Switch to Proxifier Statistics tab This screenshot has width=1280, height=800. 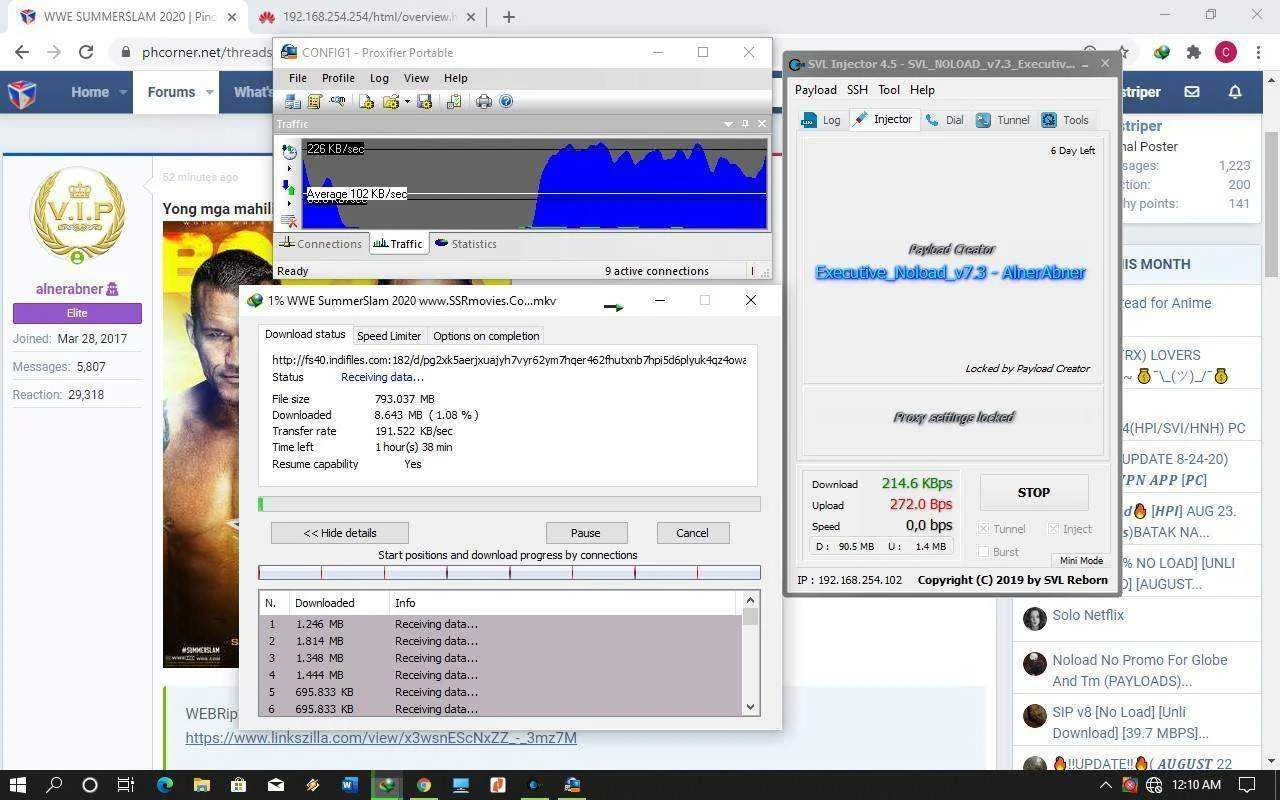[x=465, y=244]
